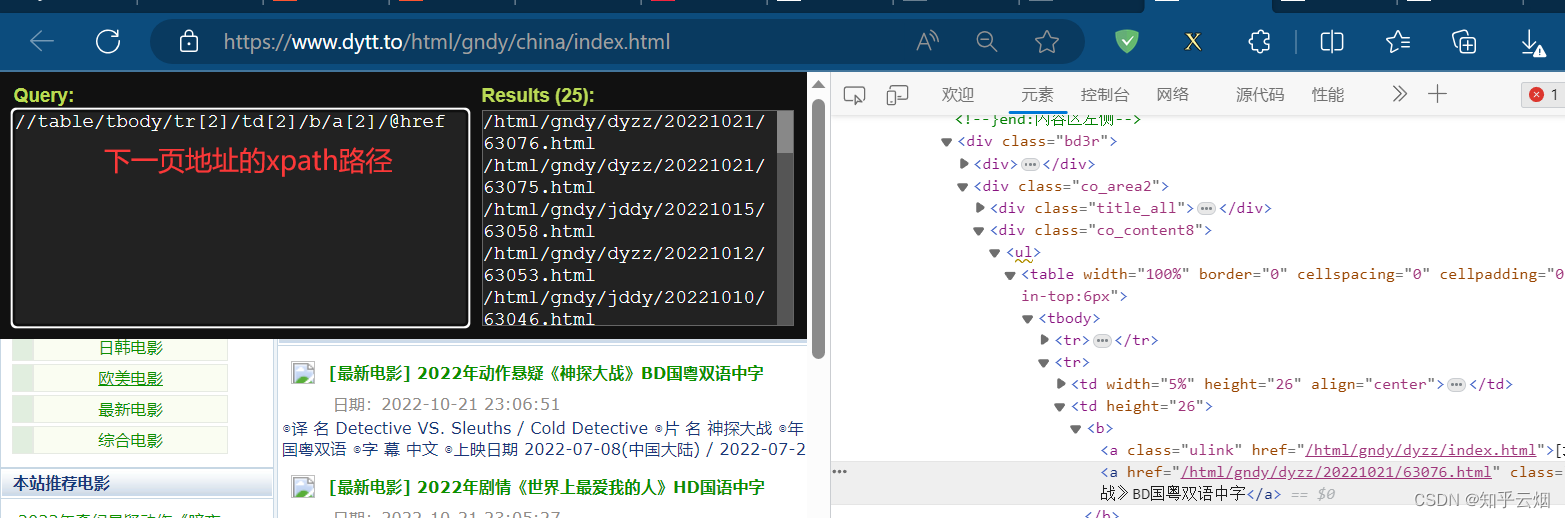The image size is (1565, 518).
Task: Collapse the second open tr node
Action: [1044, 362]
